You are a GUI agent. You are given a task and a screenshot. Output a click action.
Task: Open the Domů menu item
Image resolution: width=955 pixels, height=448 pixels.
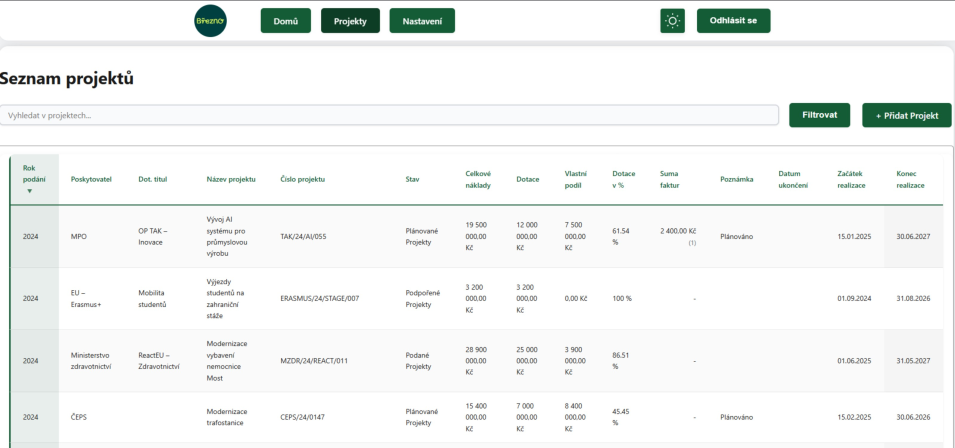click(286, 21)
